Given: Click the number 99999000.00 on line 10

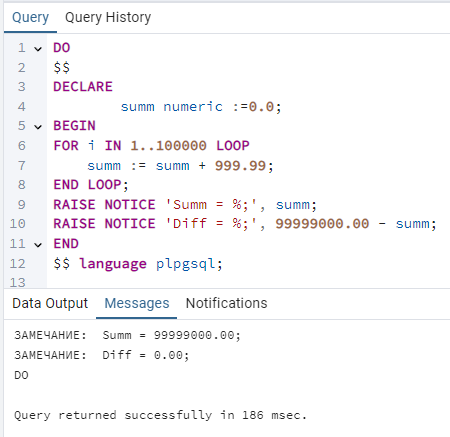Looking at the screenshot, I should click(x=322, y=224).
